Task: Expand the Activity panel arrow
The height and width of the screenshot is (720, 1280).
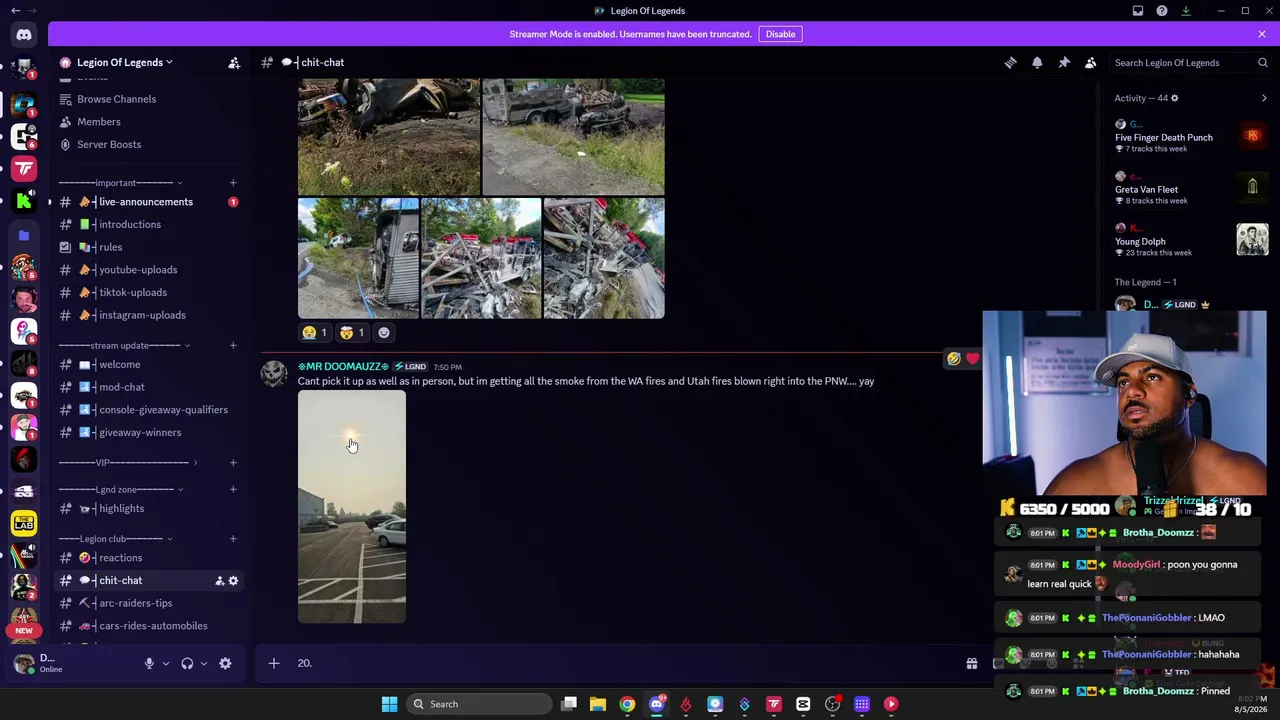Action: pyautogui.click(x=1264, y=98)
